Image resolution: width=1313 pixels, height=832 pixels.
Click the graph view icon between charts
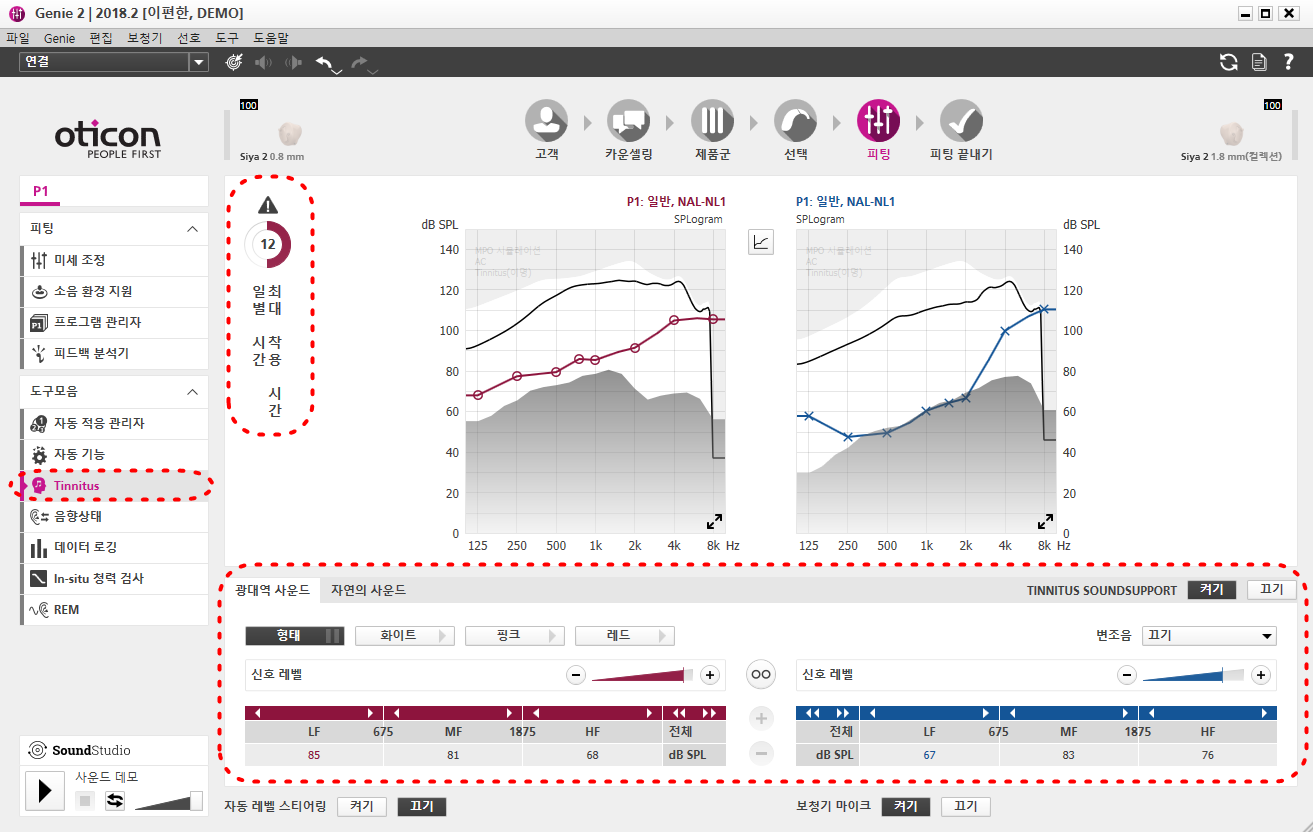761,241
